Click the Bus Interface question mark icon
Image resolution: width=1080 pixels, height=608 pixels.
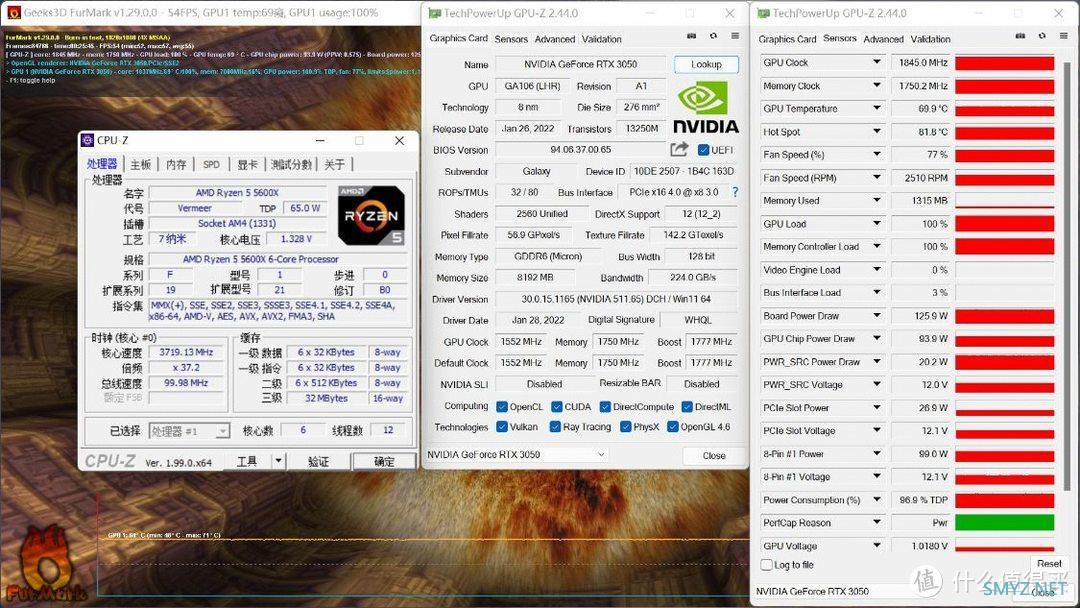pos(735,192)
